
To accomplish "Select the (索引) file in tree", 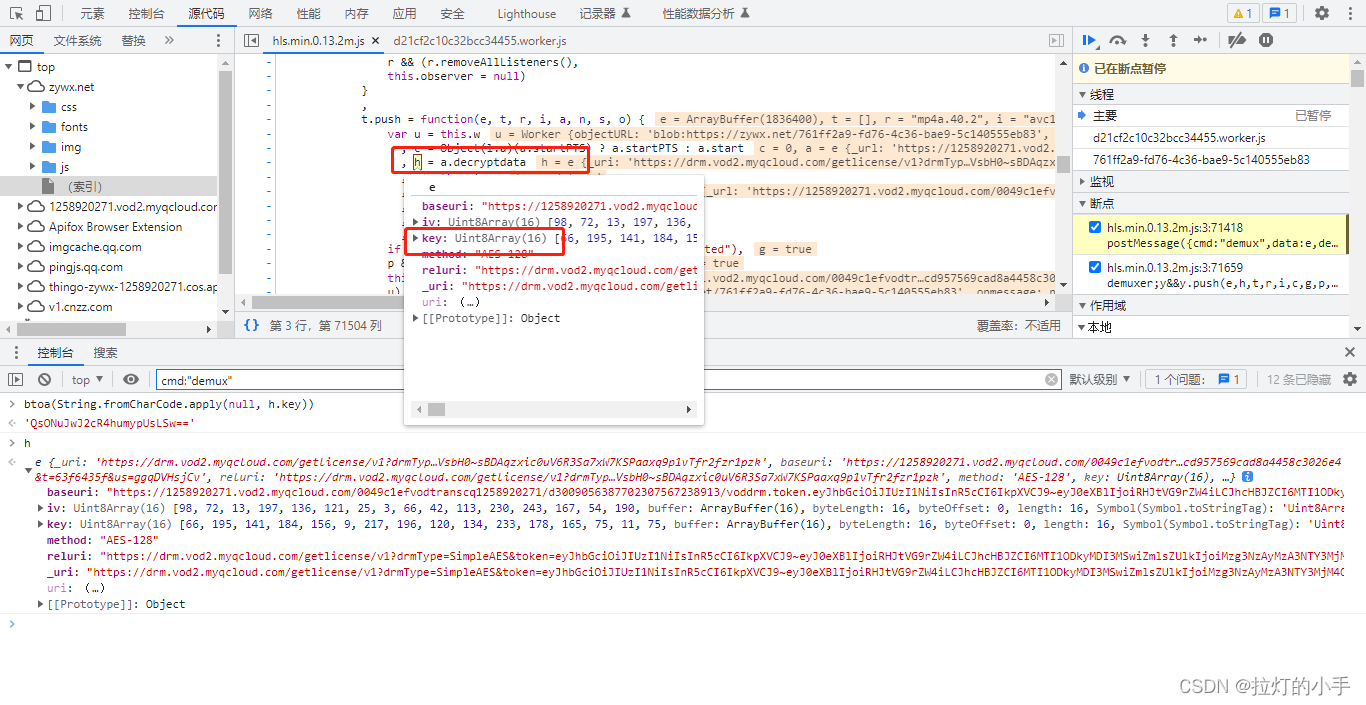I will coord(84,187).
